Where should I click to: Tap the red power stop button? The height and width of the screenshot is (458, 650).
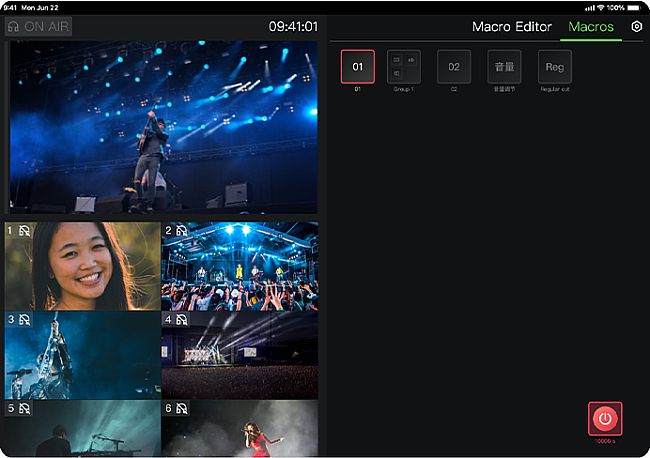[x=605, y=419]
